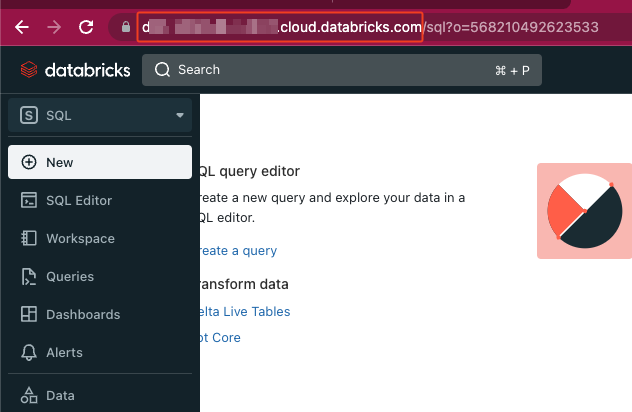This screenshot has width=632, height=412.
Task: Focus the Search input field
Action: coord(330,70)
